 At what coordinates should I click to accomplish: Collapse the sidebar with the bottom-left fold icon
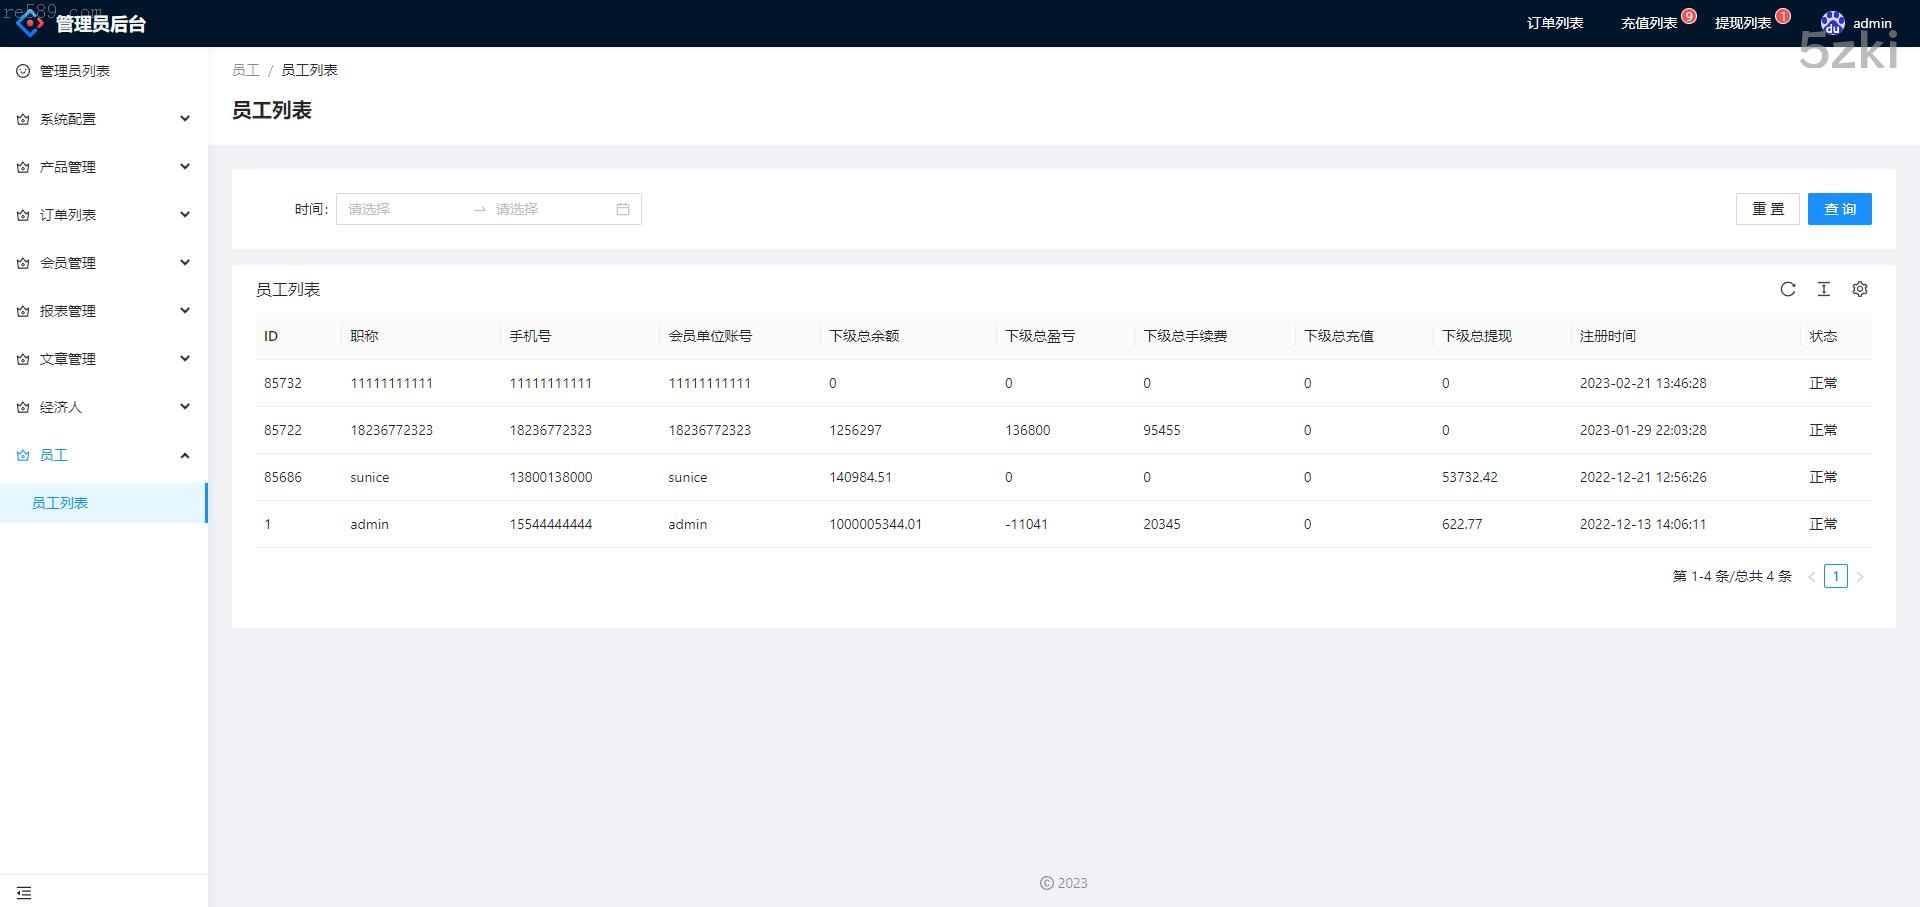pyautogui.click(x=24, y=892)
